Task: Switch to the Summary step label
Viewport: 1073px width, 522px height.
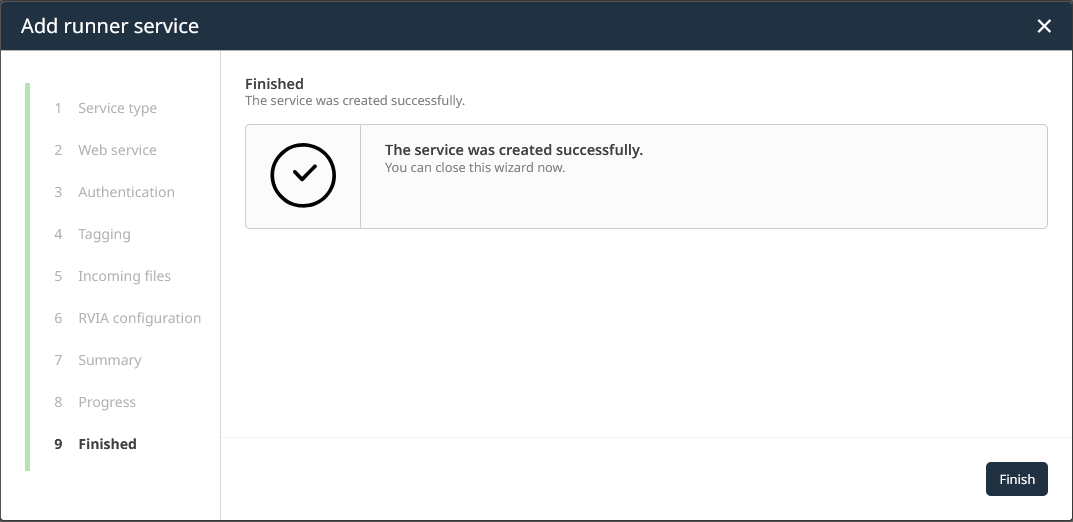Action: tap(109, 360)
